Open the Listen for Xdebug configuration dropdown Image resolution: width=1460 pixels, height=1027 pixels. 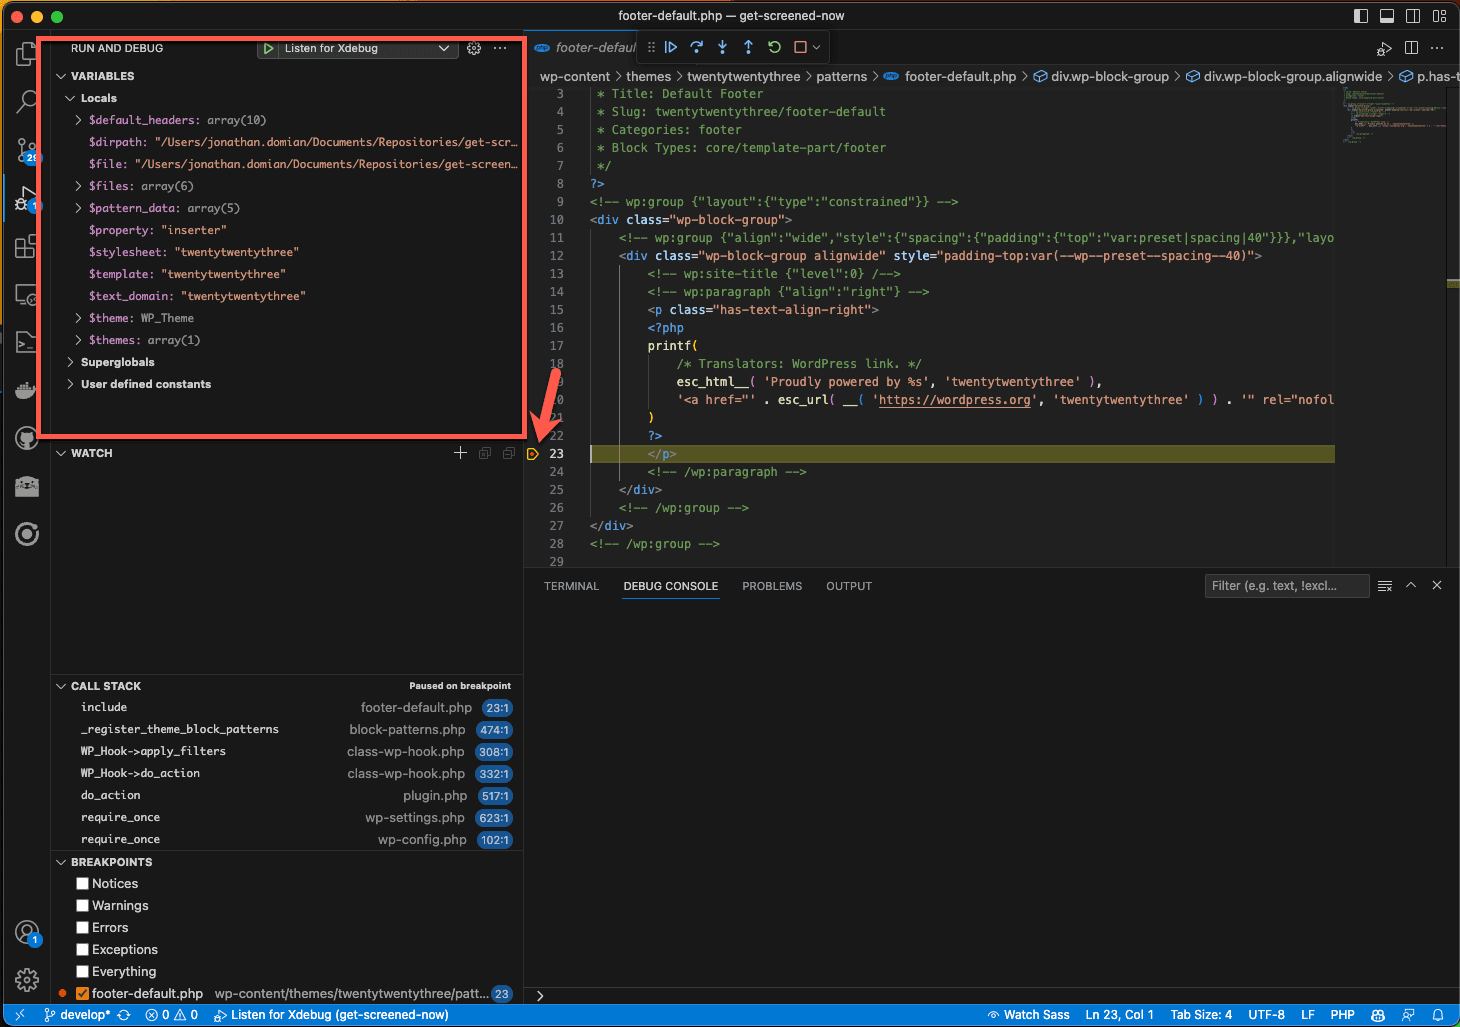[443, 48]
